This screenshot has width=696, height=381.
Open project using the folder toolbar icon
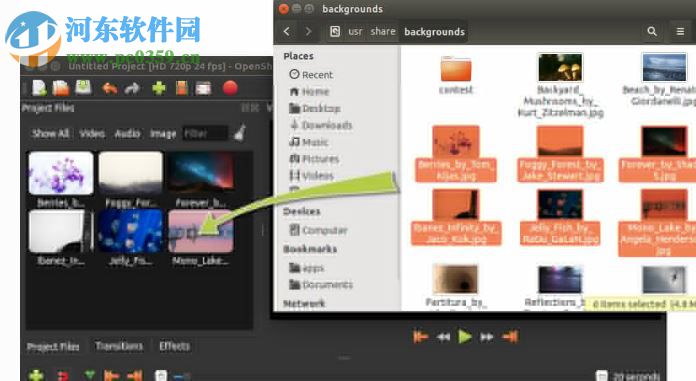tap(61, 88)
